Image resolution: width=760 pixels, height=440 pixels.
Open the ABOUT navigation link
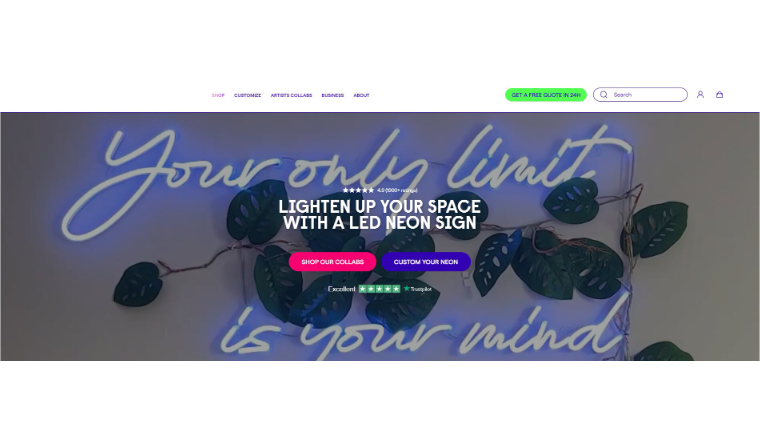(361, 95)
